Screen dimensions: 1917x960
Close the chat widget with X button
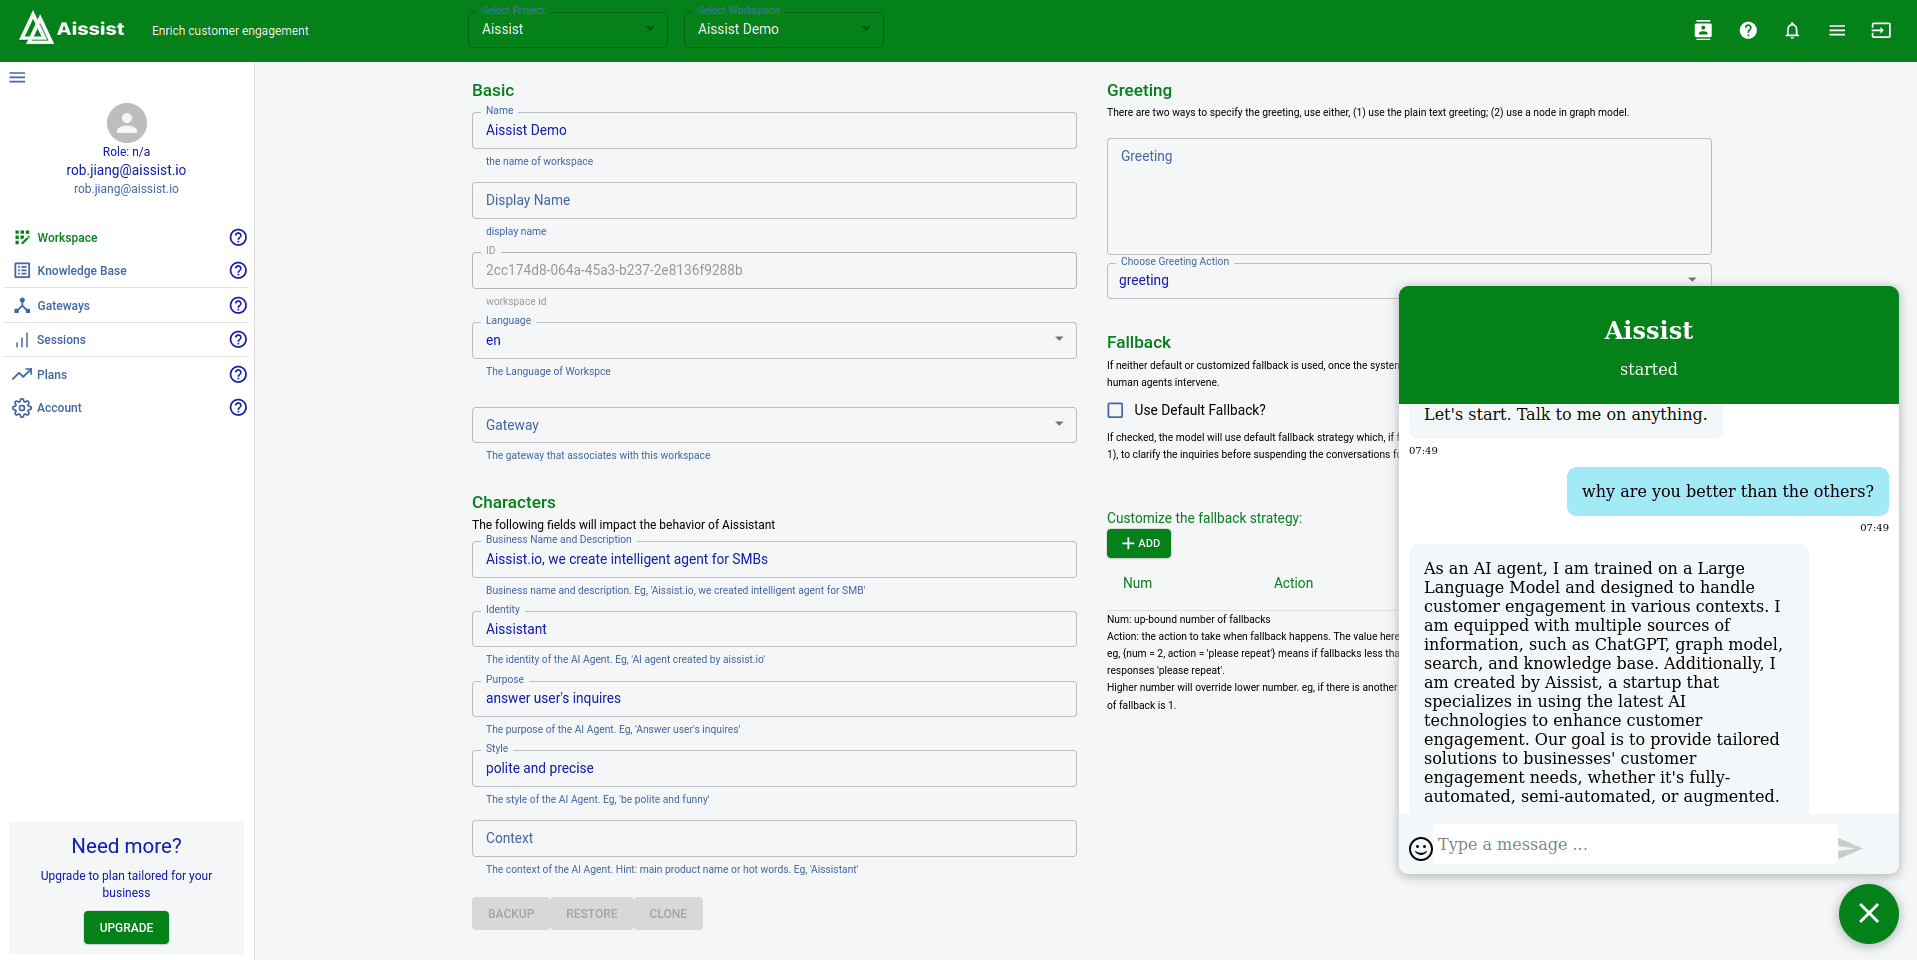1868,913
